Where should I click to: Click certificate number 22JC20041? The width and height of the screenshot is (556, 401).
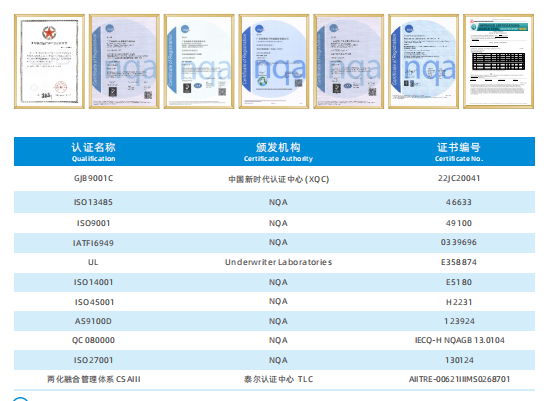[x=459, y=178]
